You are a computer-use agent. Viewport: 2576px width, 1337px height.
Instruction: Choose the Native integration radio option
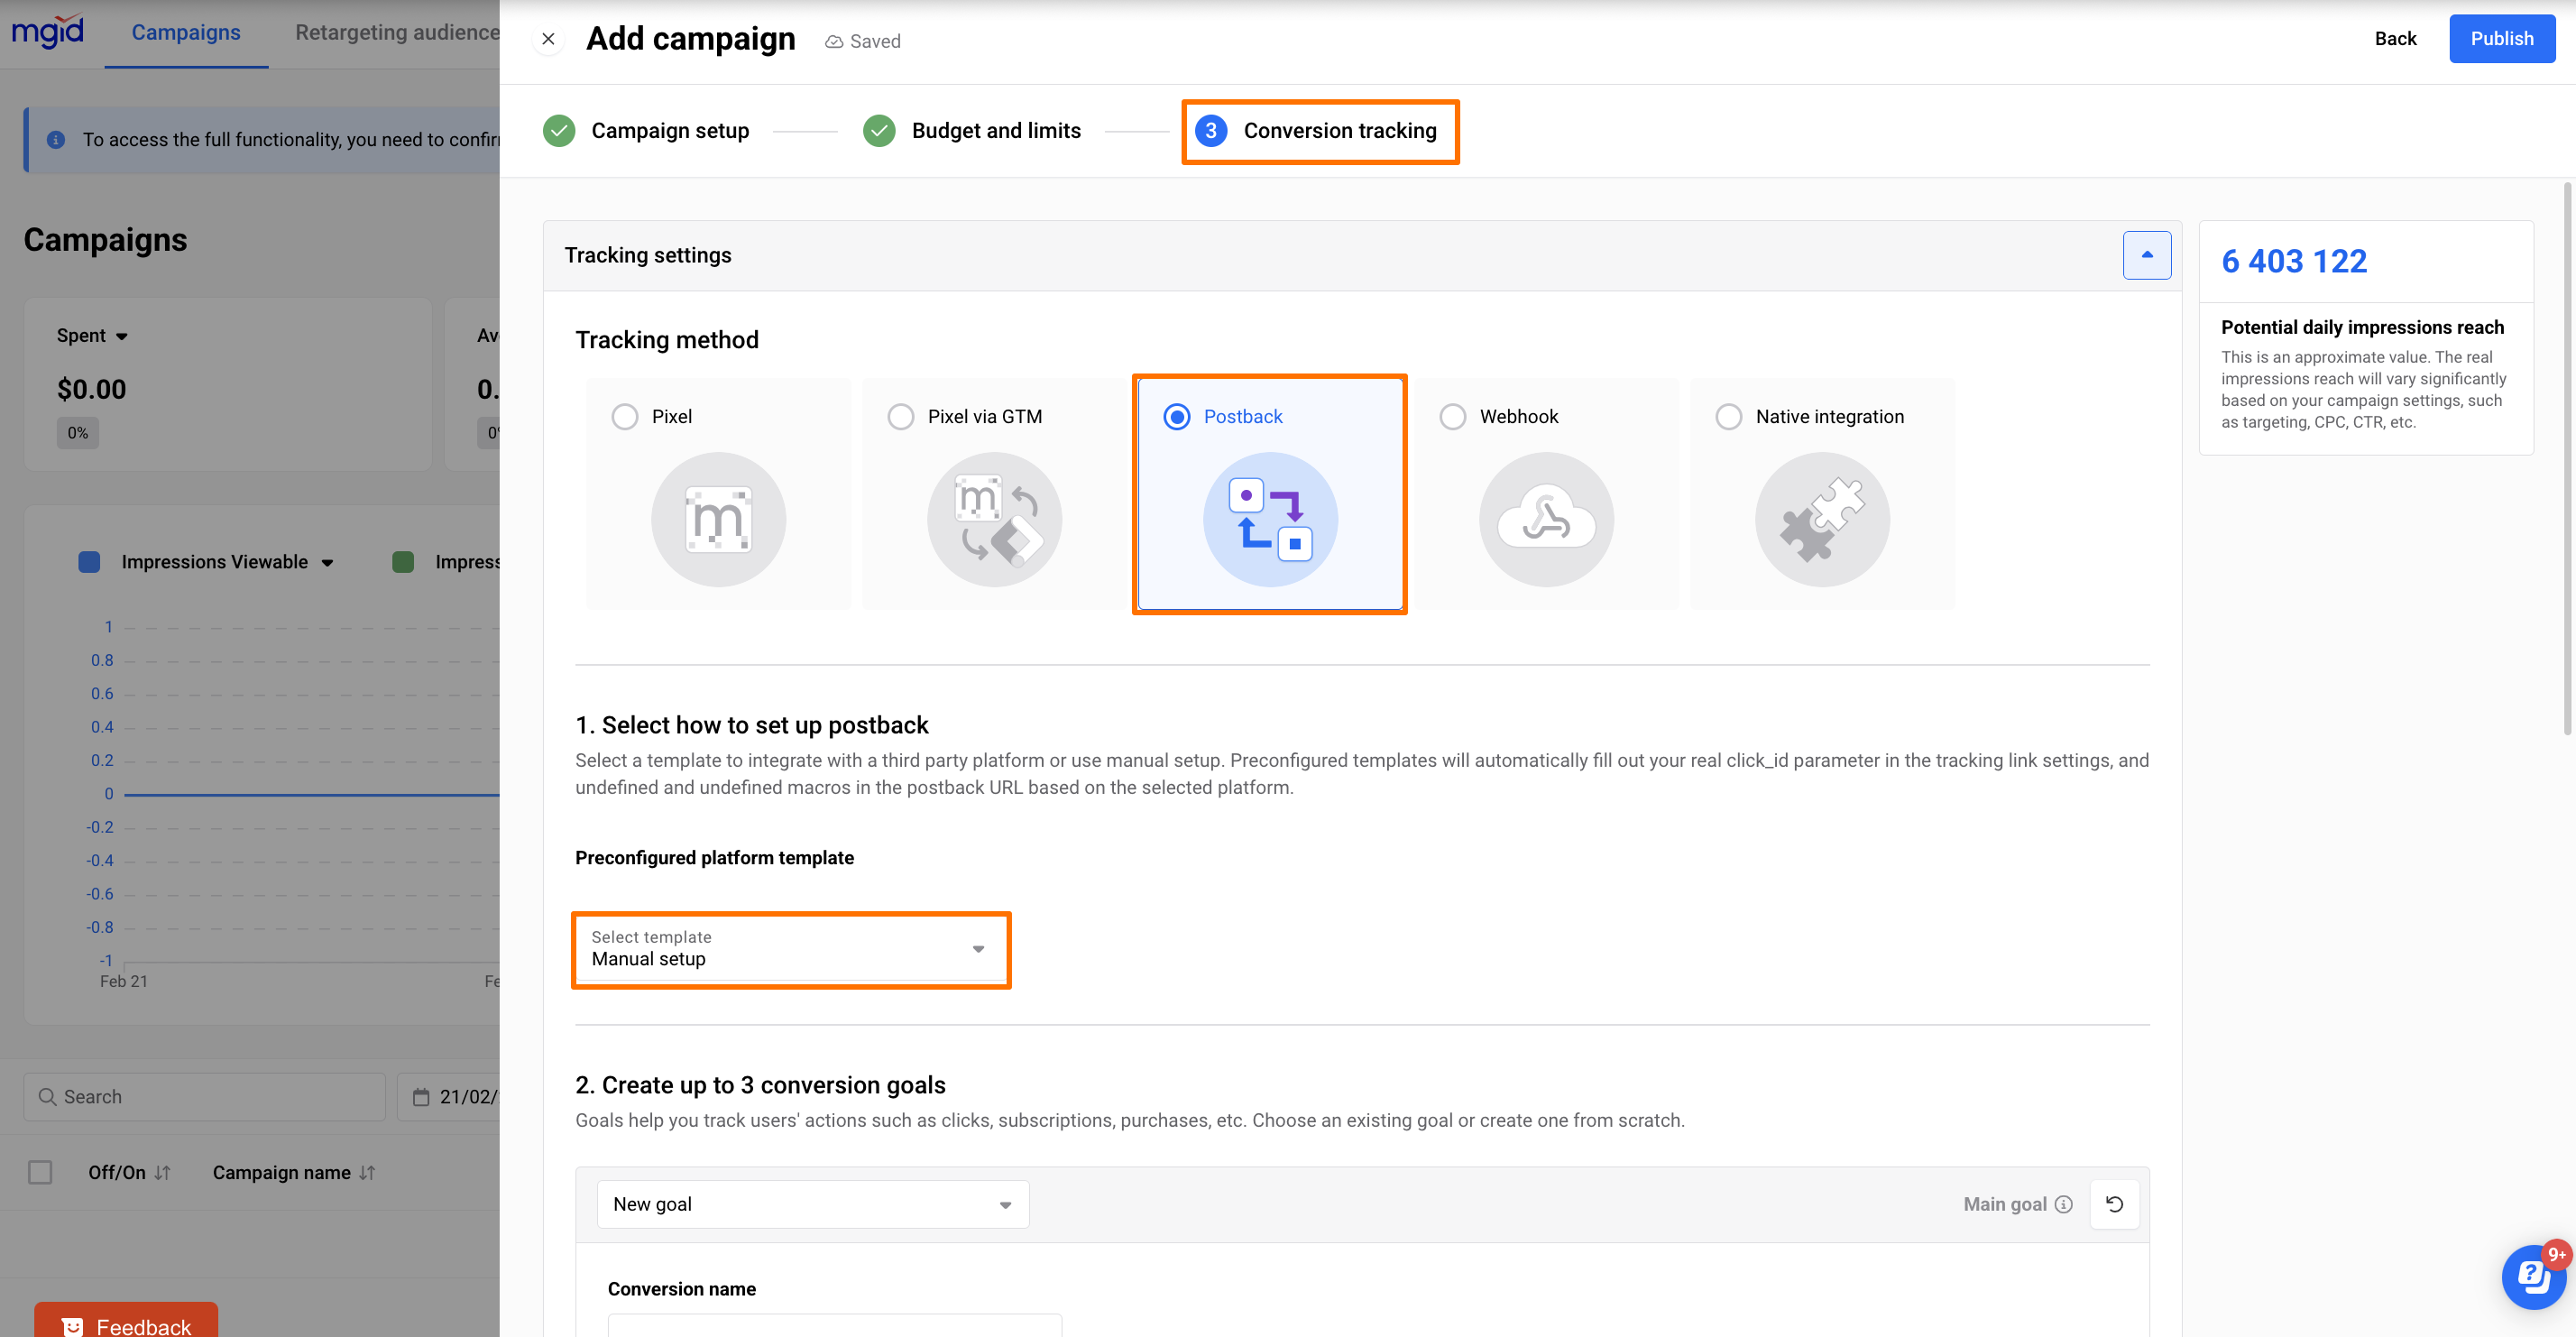[1729, 416]
